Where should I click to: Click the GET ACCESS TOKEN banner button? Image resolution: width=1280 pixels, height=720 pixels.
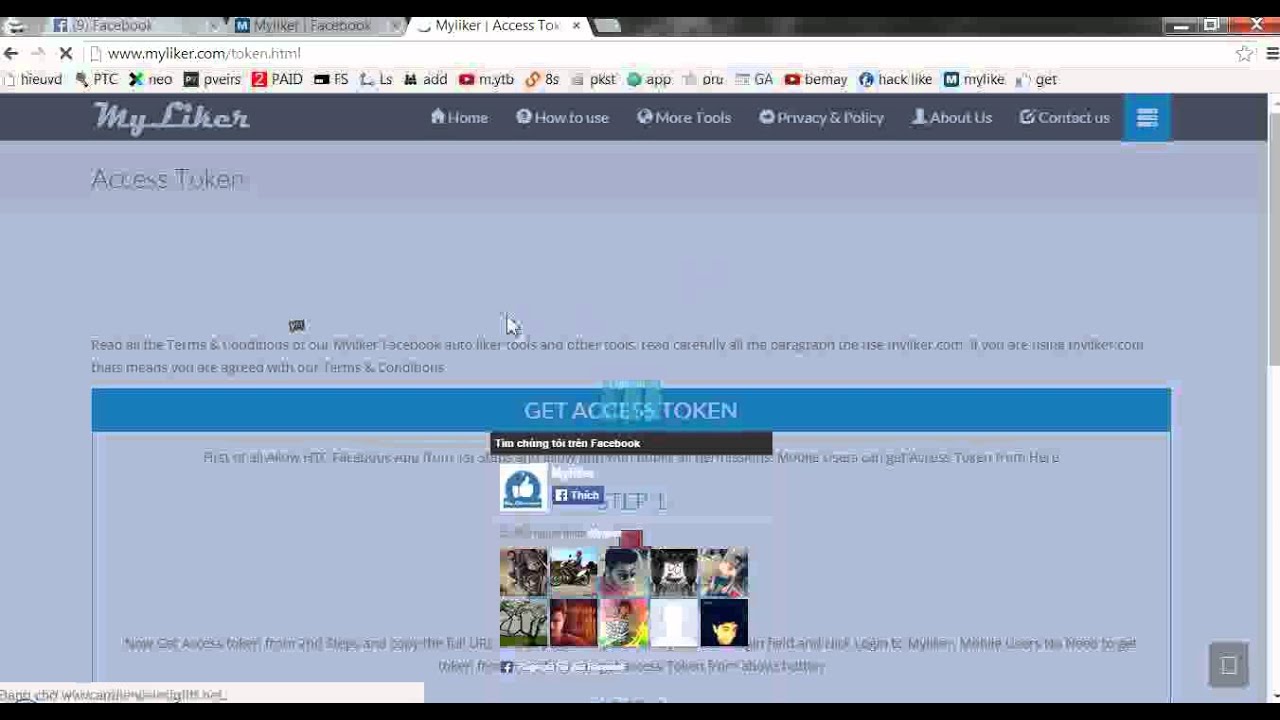[x=631, y=410]
